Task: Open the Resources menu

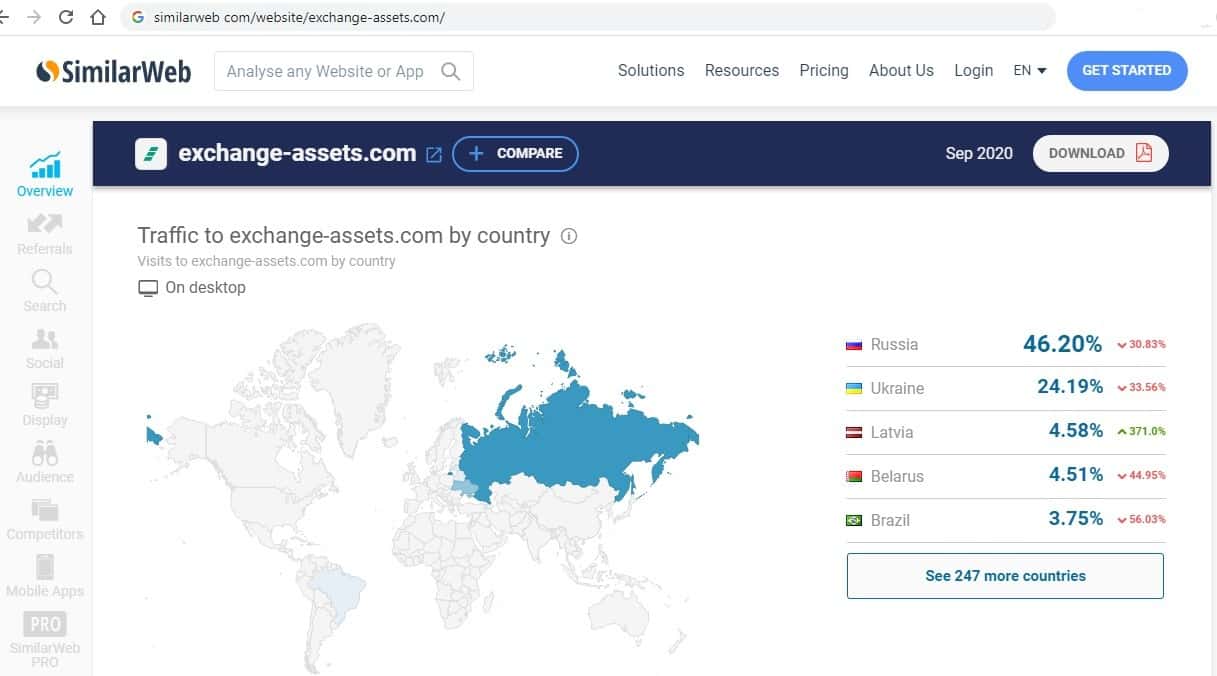Action: (x=742, y=71)
